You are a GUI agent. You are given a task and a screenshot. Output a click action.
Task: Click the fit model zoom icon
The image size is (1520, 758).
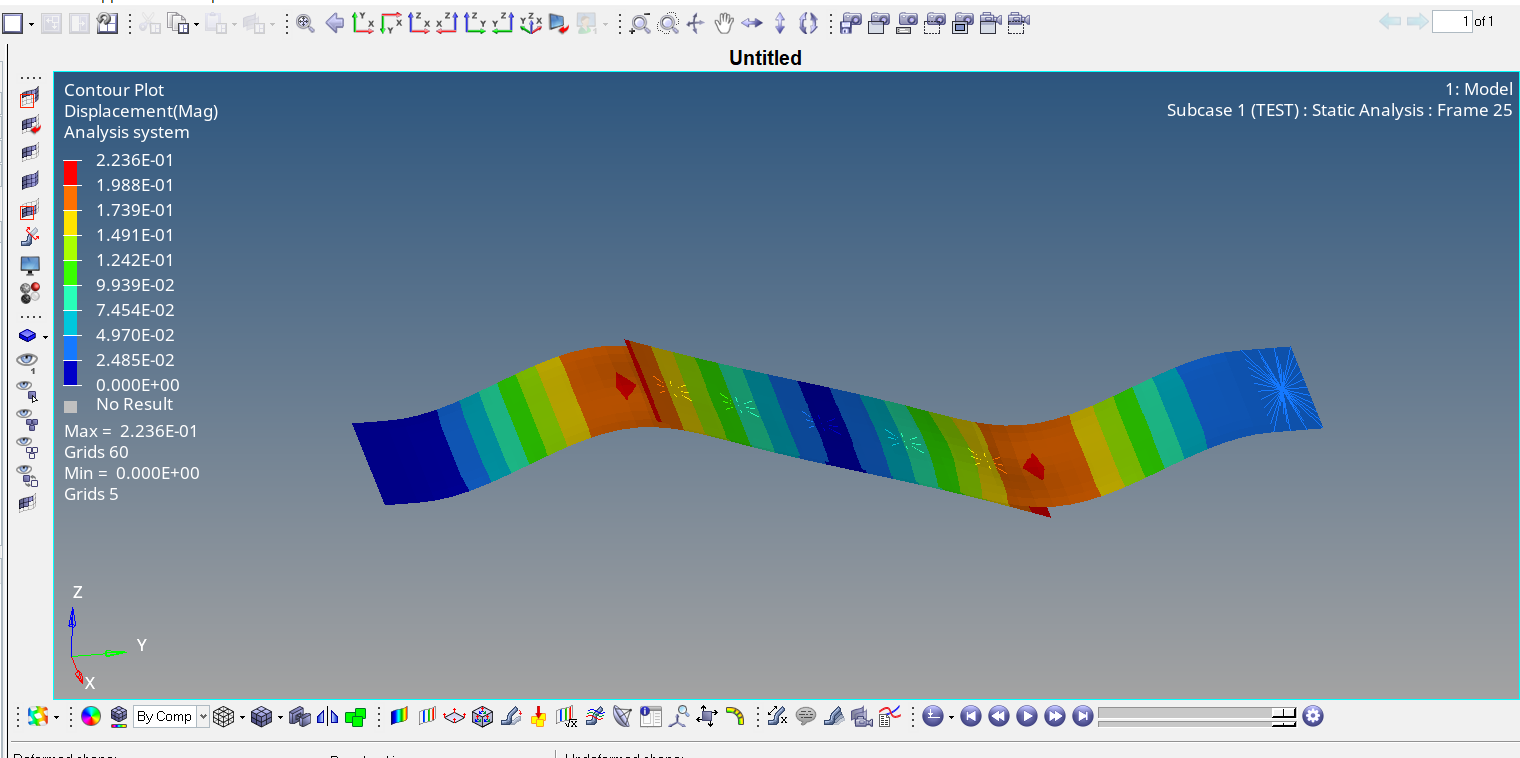306,23
